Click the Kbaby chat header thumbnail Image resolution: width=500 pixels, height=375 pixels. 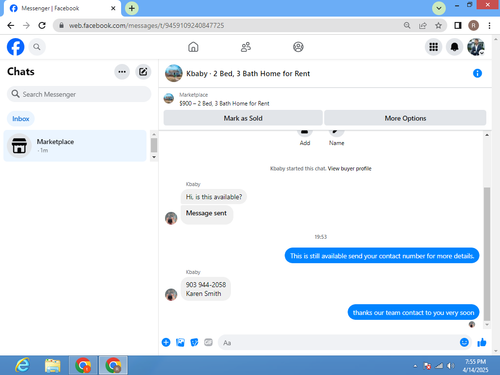click(x=174, y=73)
